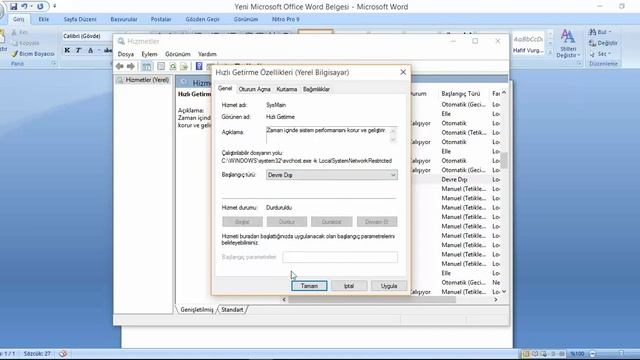Click the Back arrow in Hizmetler toolbar
The height and width of the screenshot is (360, 640).
tap(120, 66)
